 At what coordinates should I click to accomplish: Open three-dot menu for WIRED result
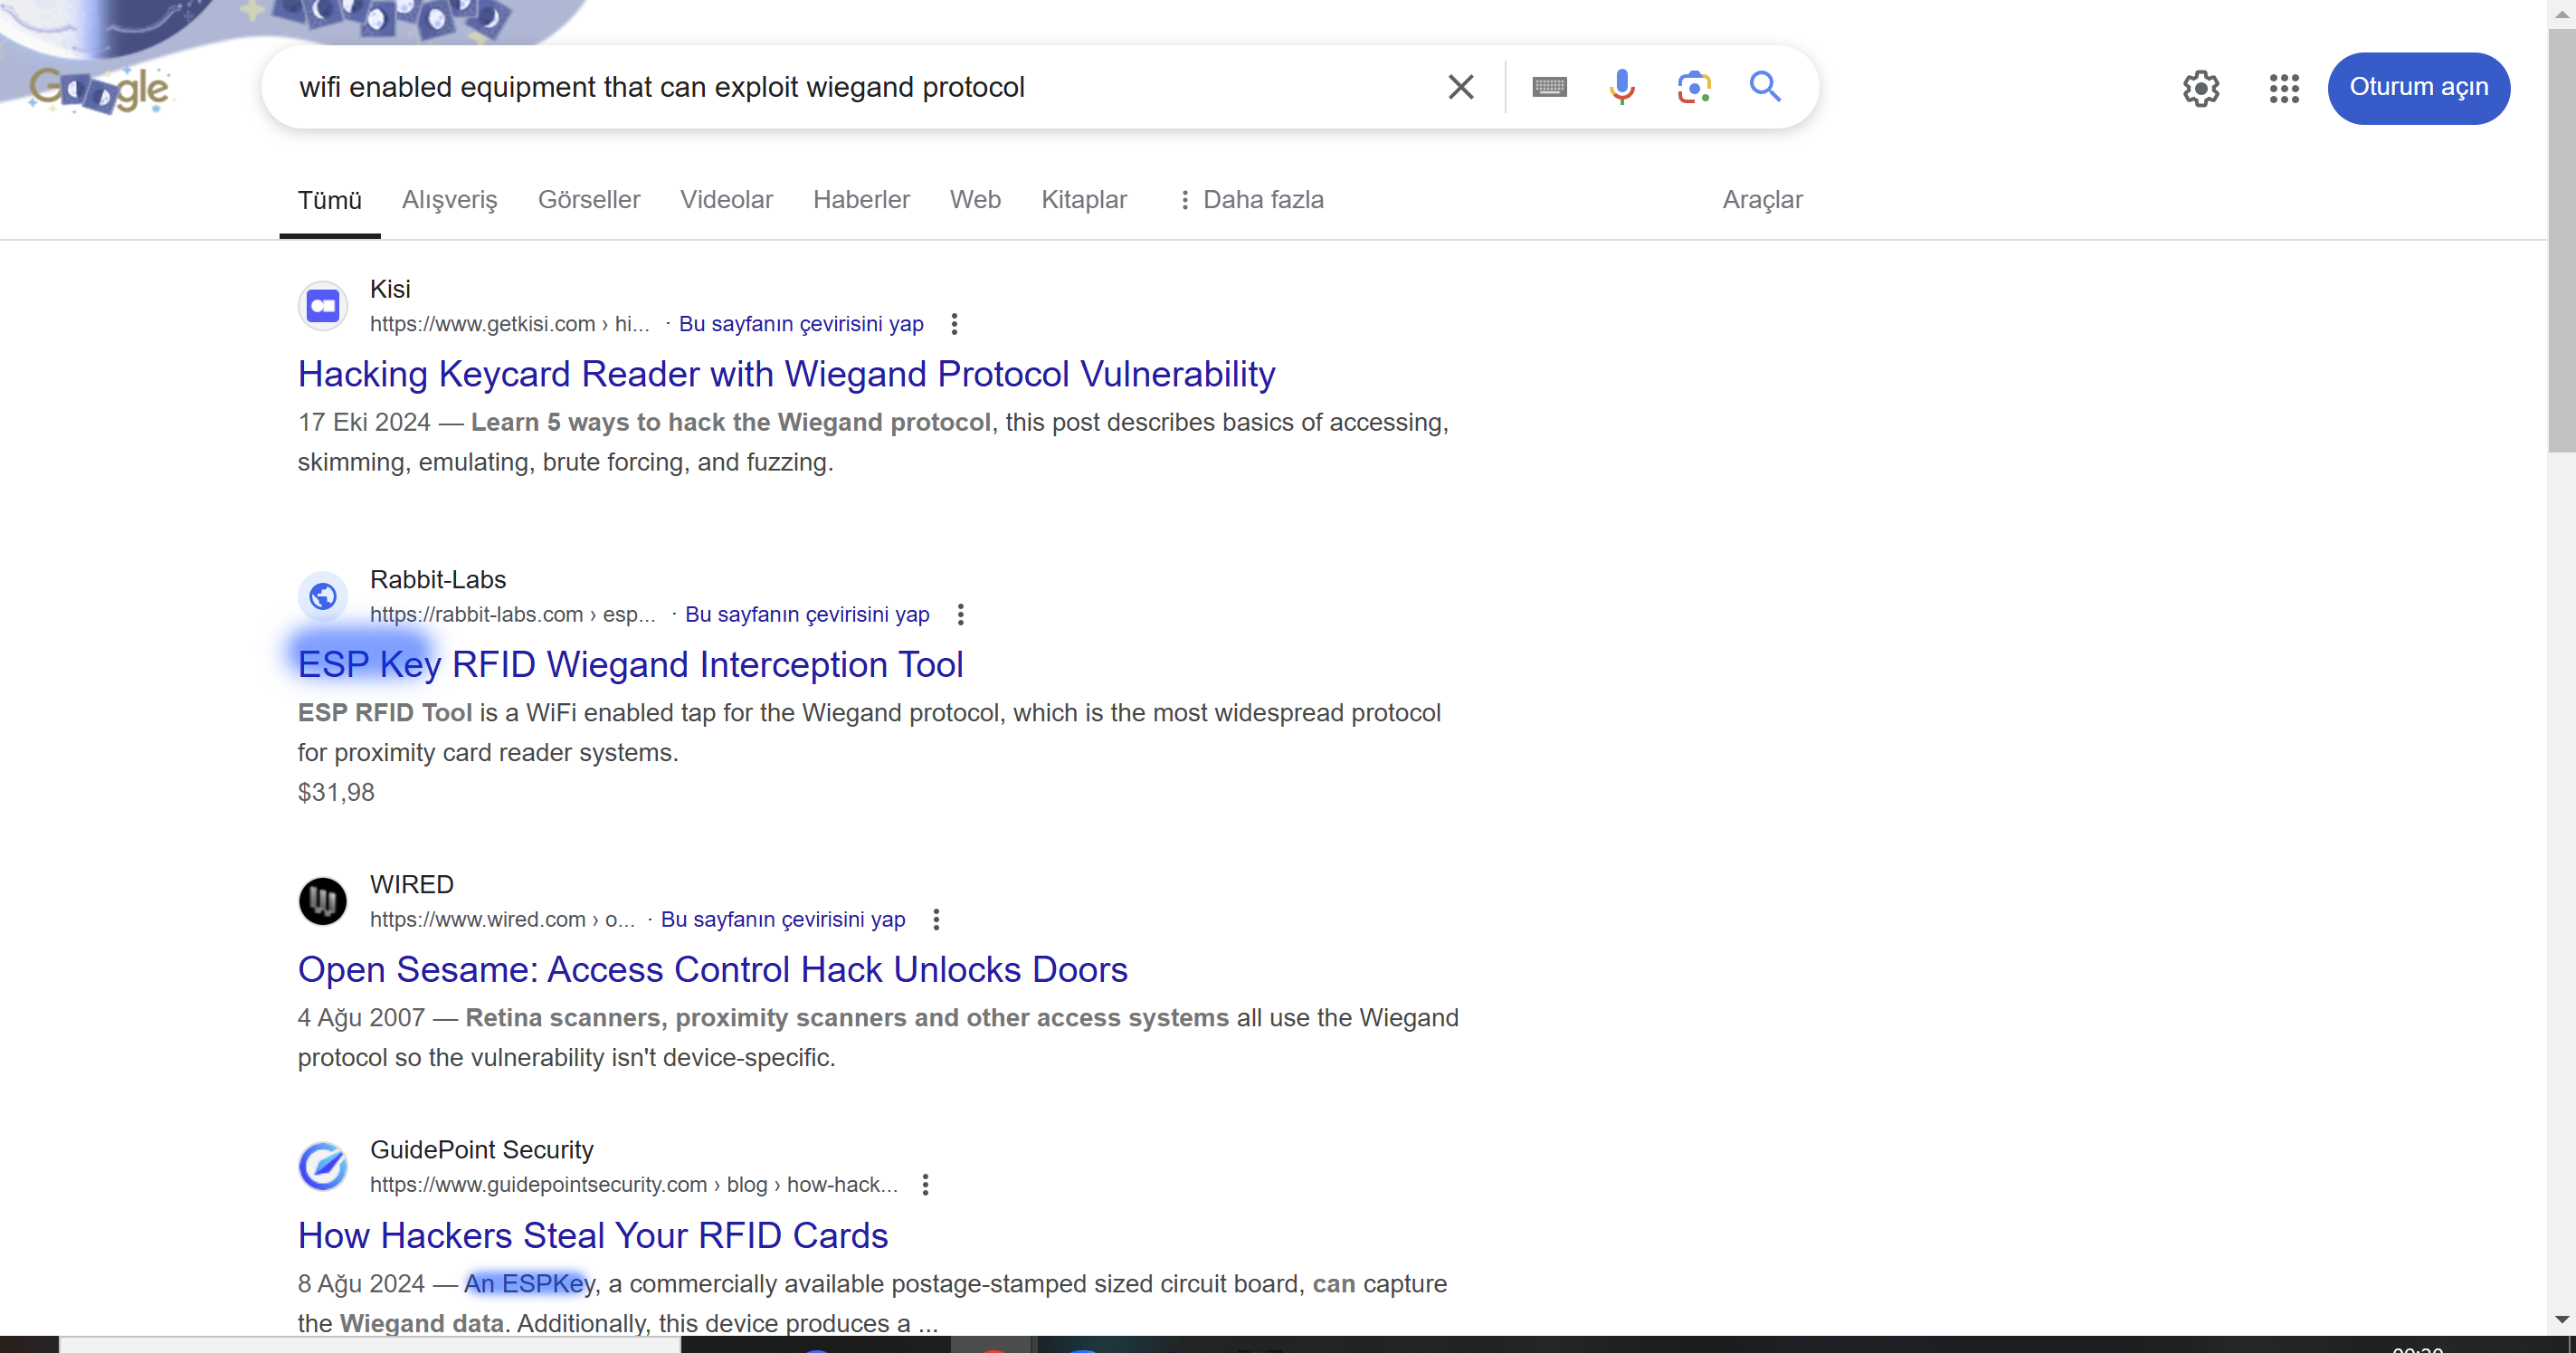coord(936,919)
